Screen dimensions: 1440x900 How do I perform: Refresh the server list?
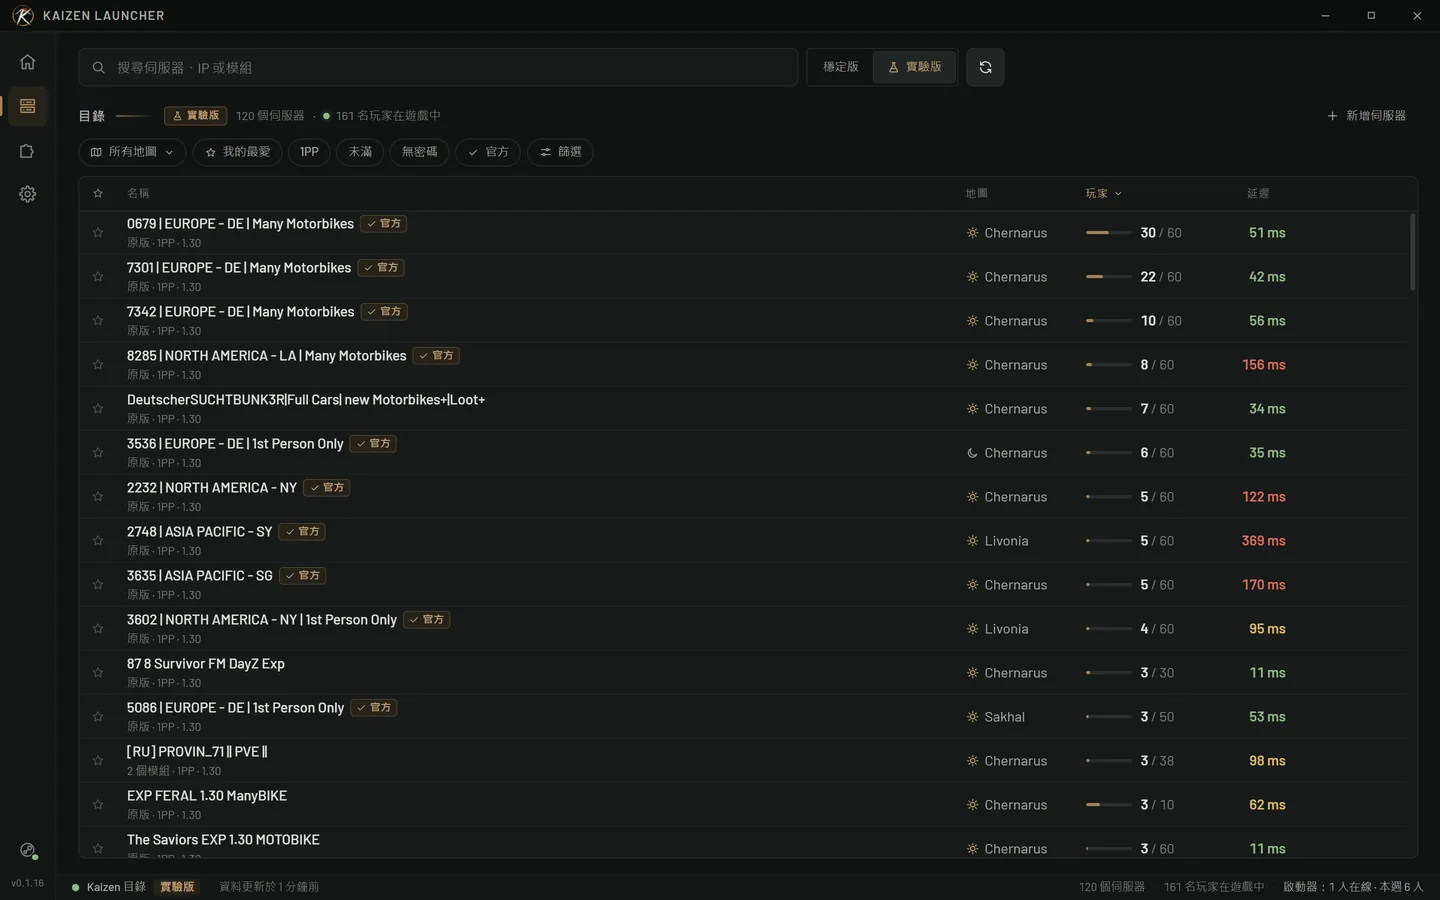pyautogui.click(x=985, y=67)
